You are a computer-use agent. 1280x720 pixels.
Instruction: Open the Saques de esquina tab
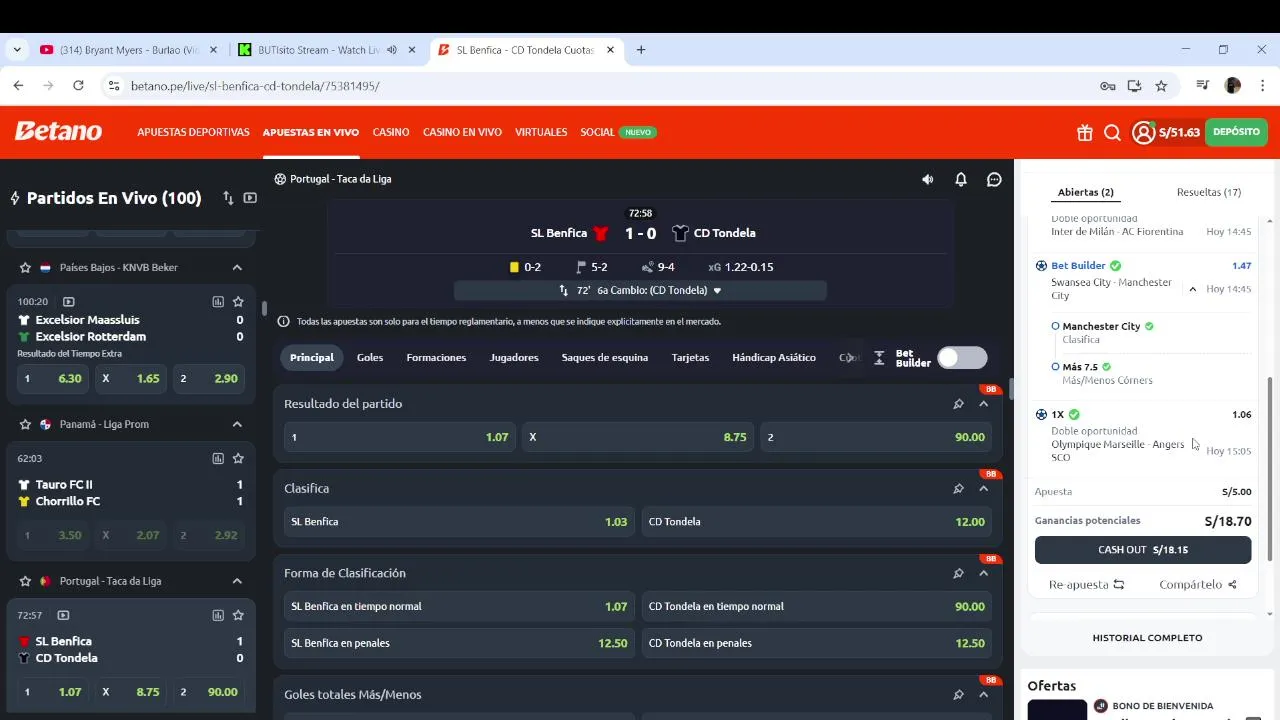point(605,358)
